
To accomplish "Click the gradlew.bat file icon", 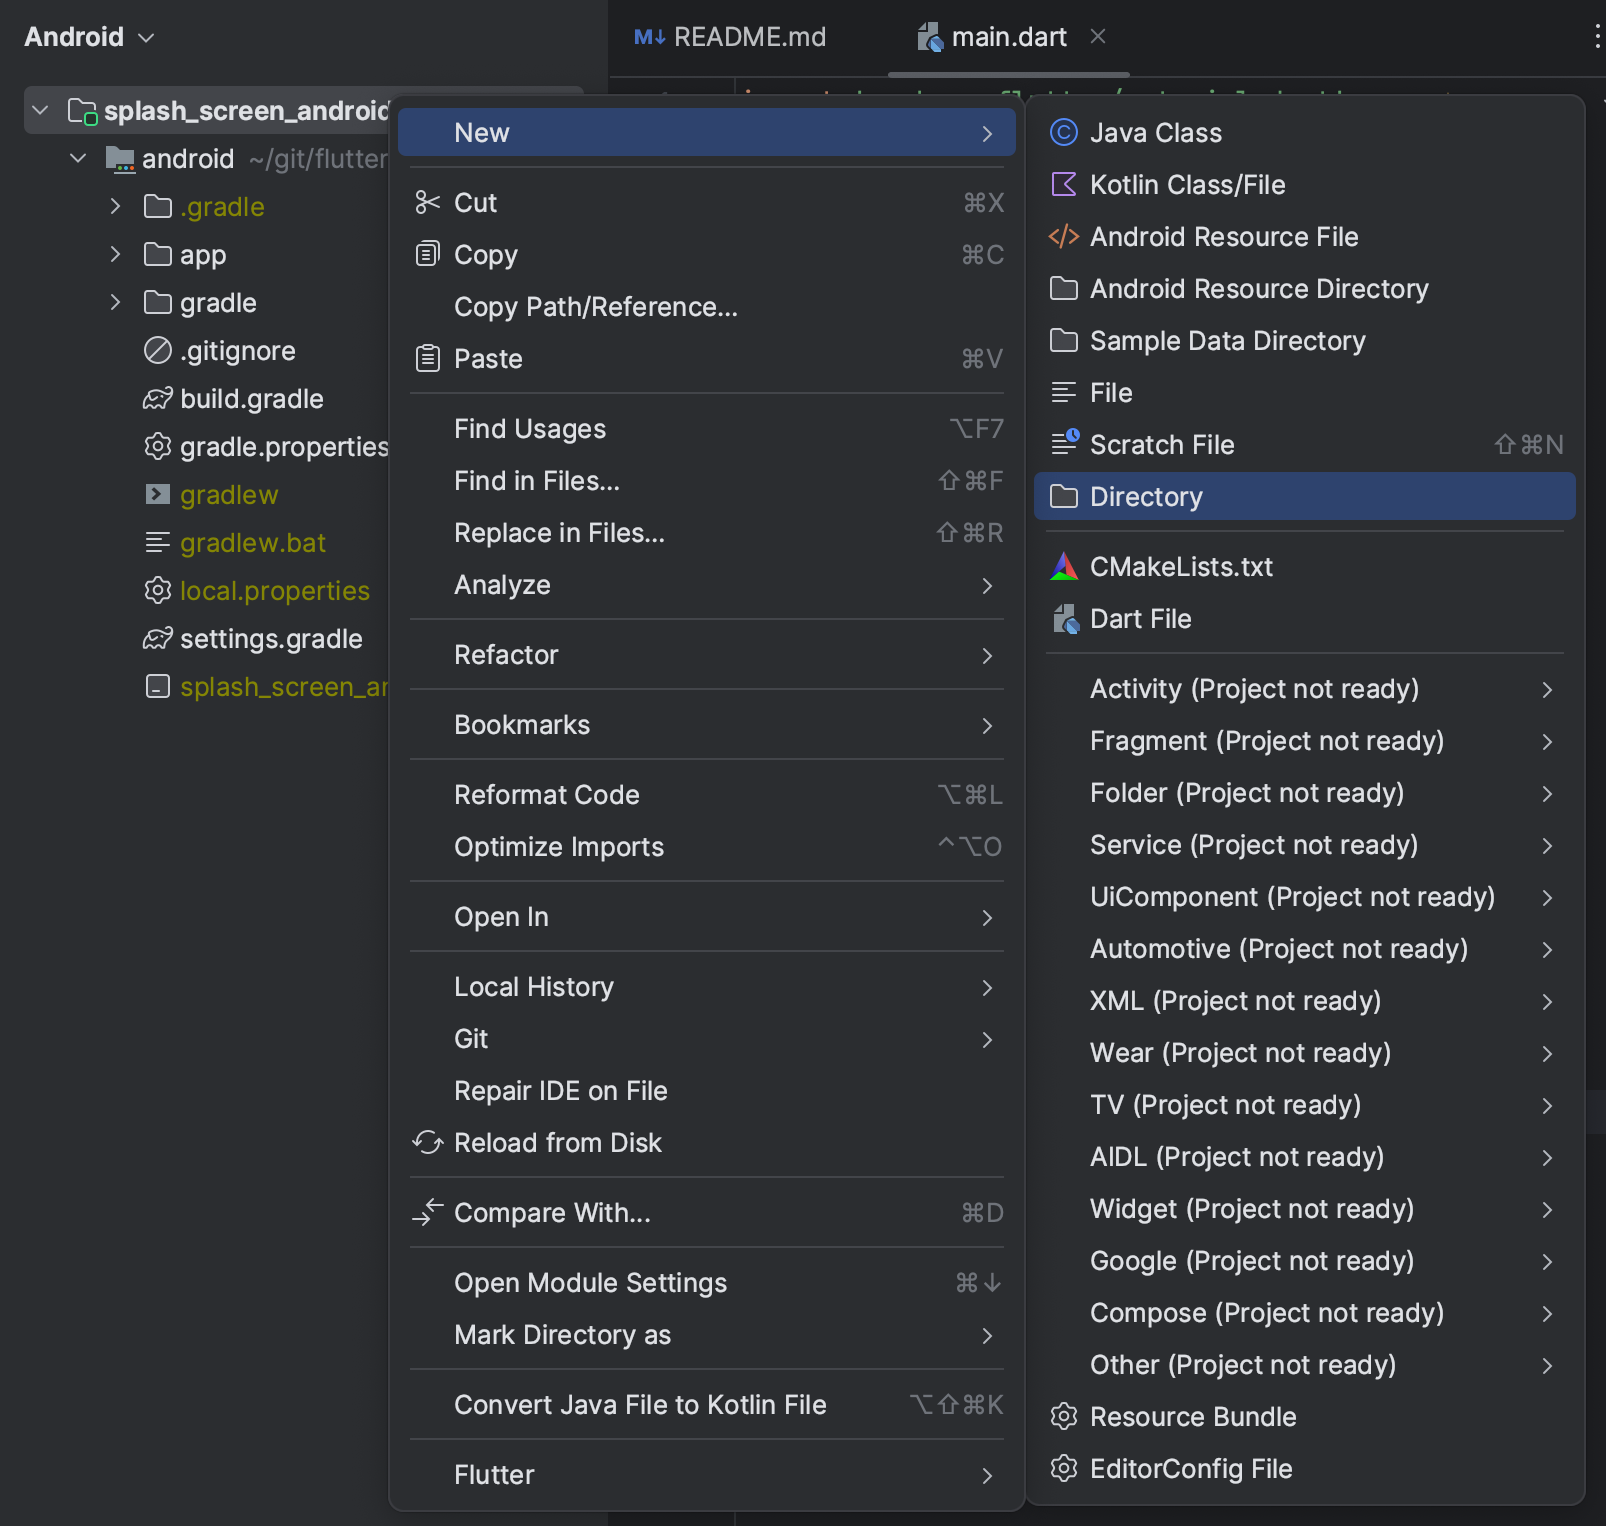I will pyautogui.click(x=158, y=542).
